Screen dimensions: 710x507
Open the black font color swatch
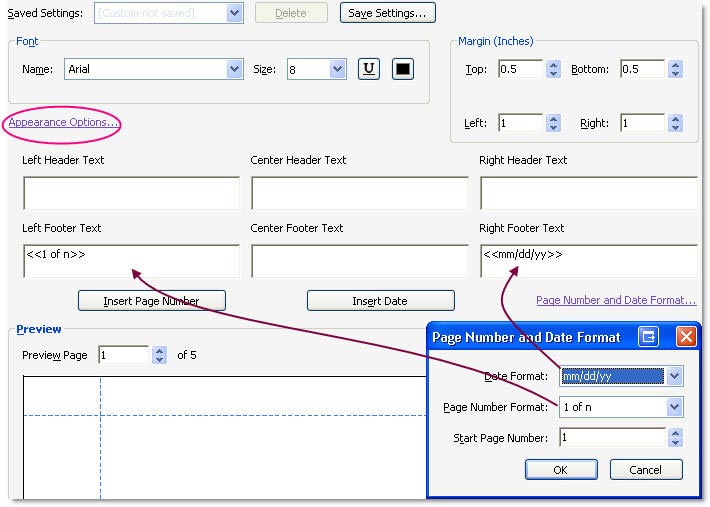(x=402, y=70)
